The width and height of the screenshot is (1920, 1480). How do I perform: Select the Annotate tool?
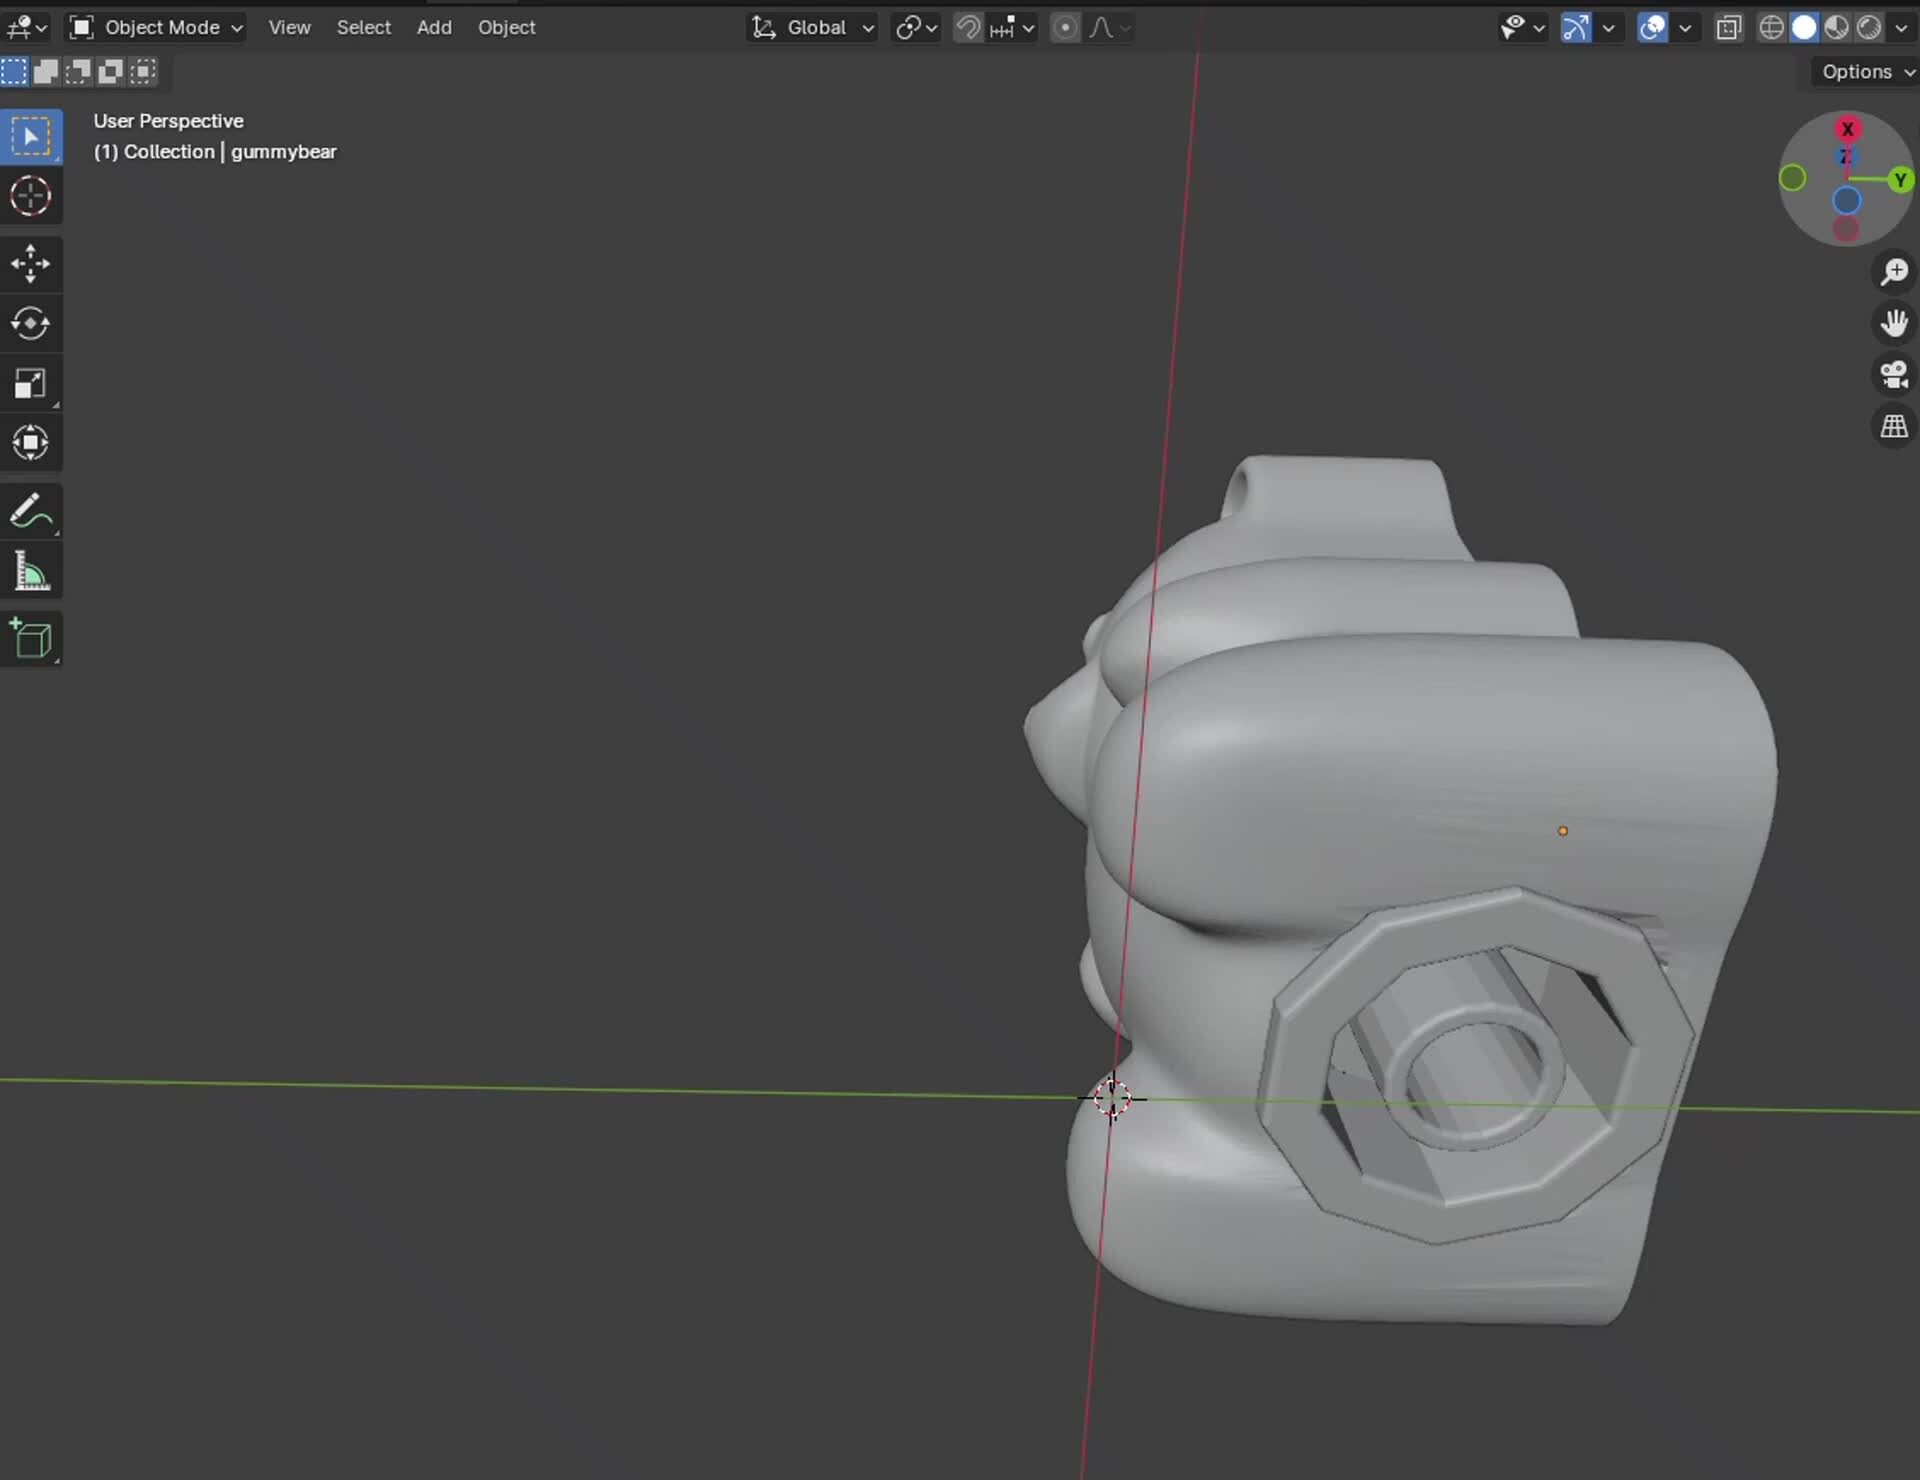click(31, 511)
